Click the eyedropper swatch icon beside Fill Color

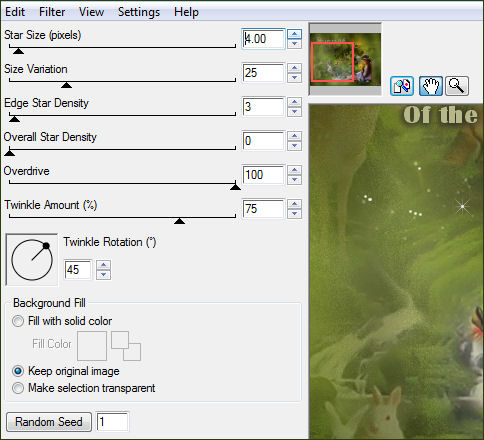126,346
